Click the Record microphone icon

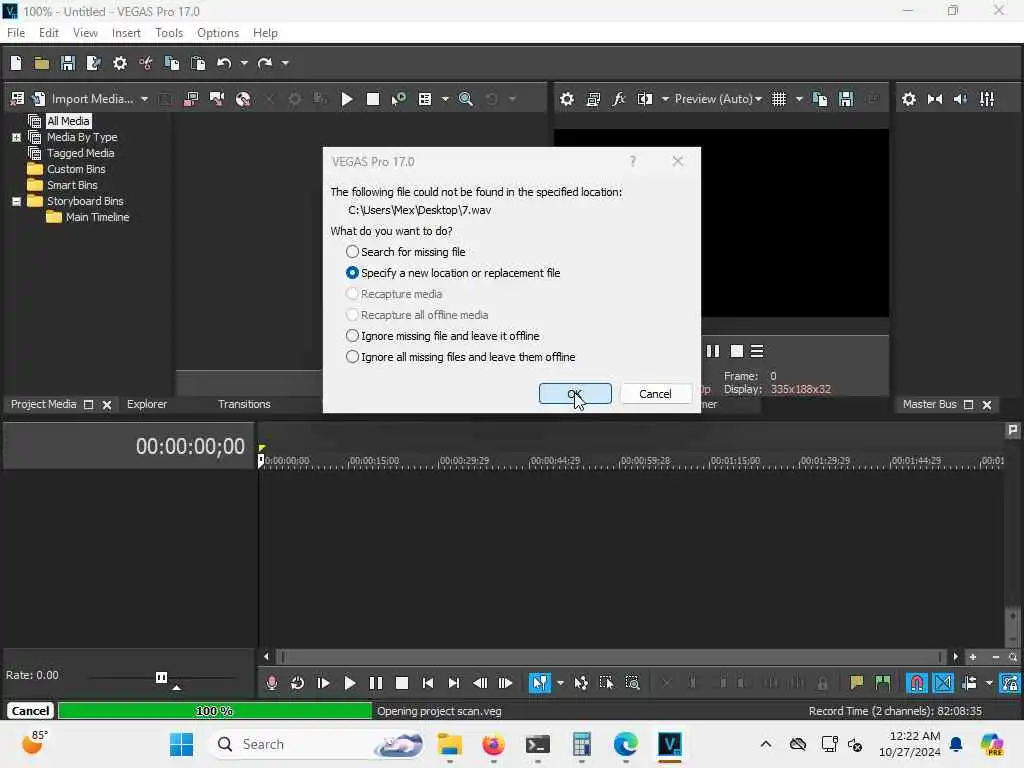tap(272, 683)
